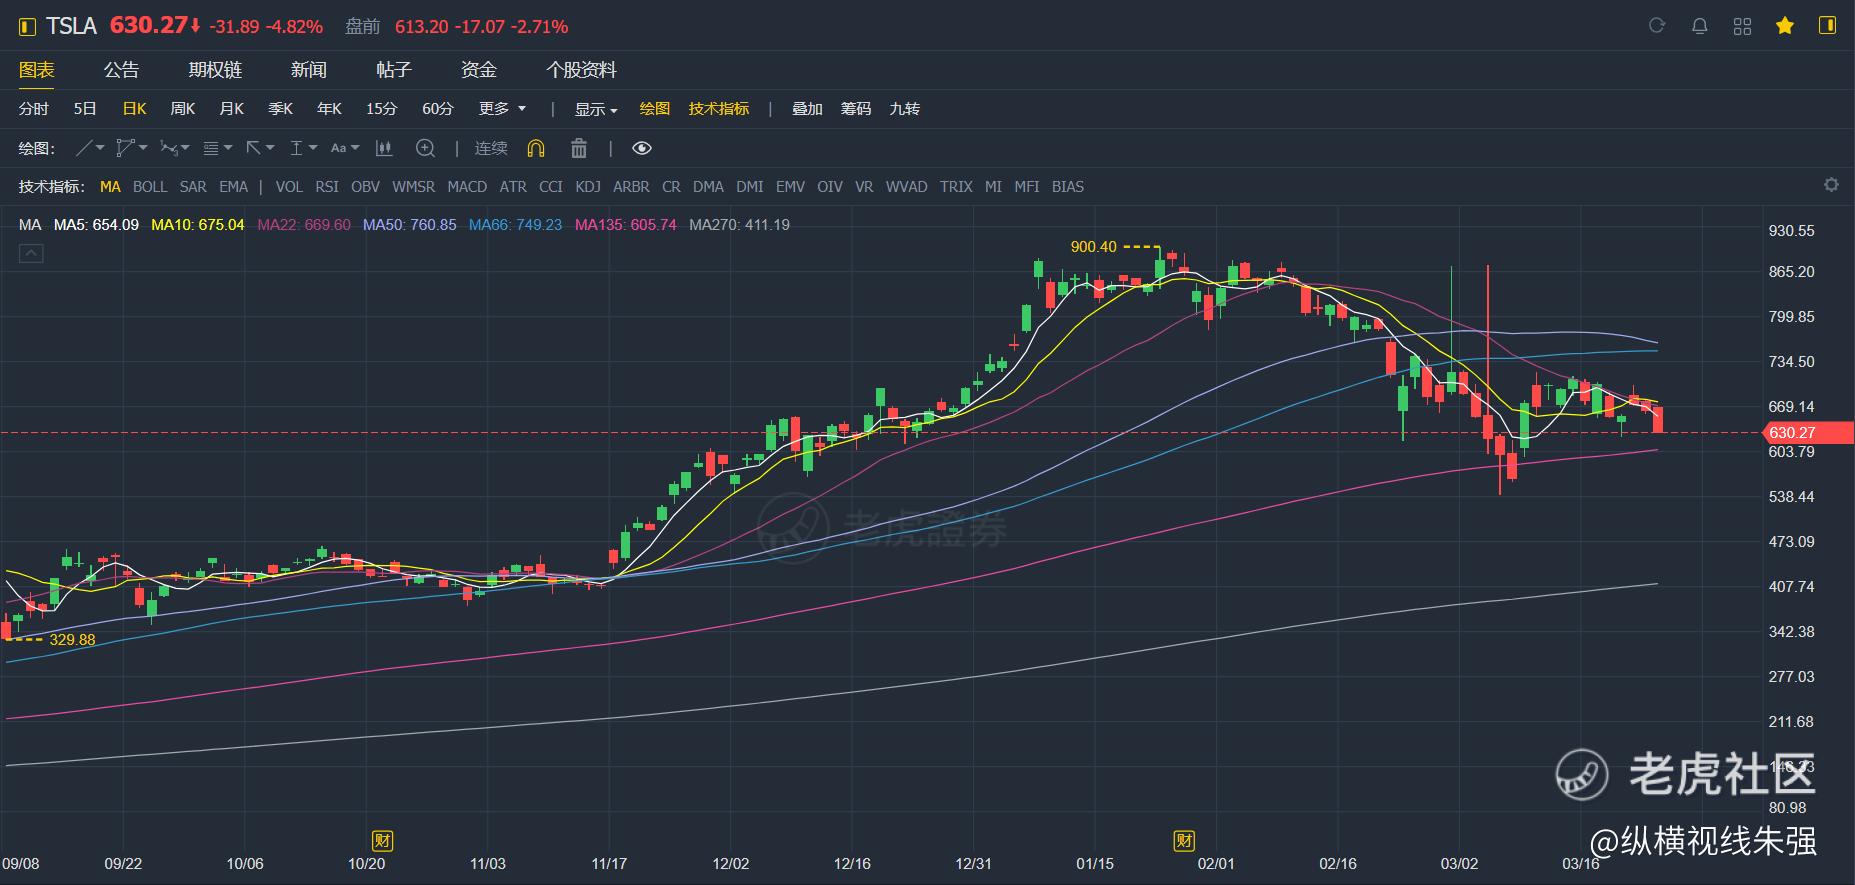Click the pink MA135: 605.74 legend label
The image size is (1855, 885).
626,225
